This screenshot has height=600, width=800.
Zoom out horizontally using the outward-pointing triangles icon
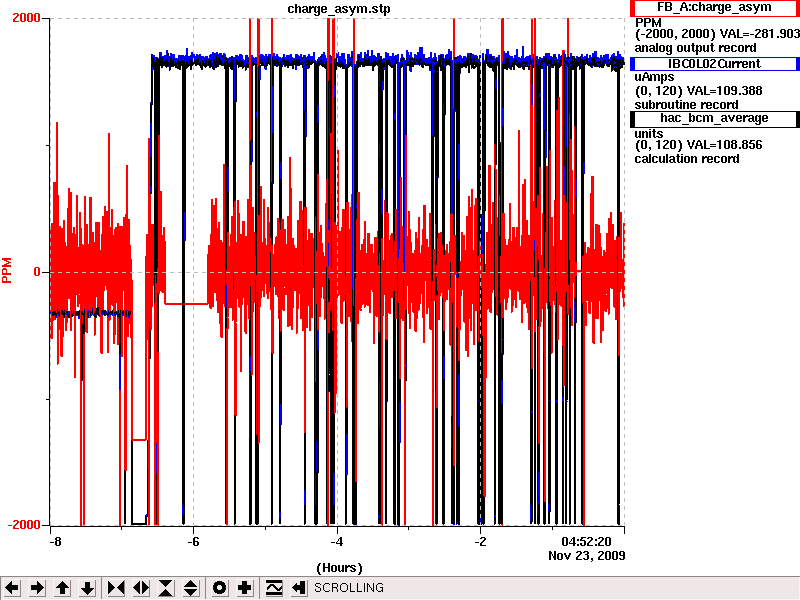point(141,588)
